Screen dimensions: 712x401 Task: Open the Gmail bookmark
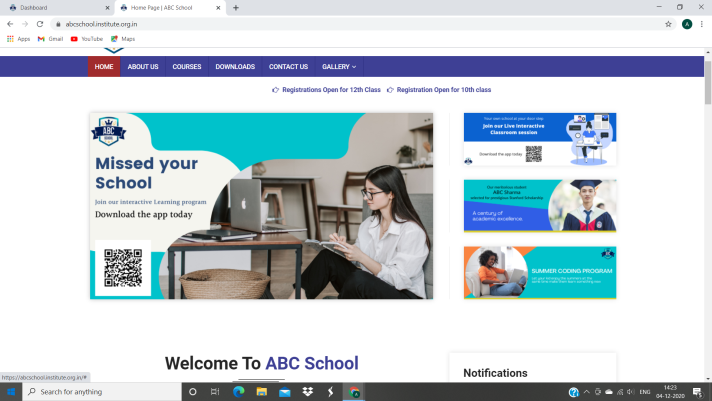click(50, 39)
